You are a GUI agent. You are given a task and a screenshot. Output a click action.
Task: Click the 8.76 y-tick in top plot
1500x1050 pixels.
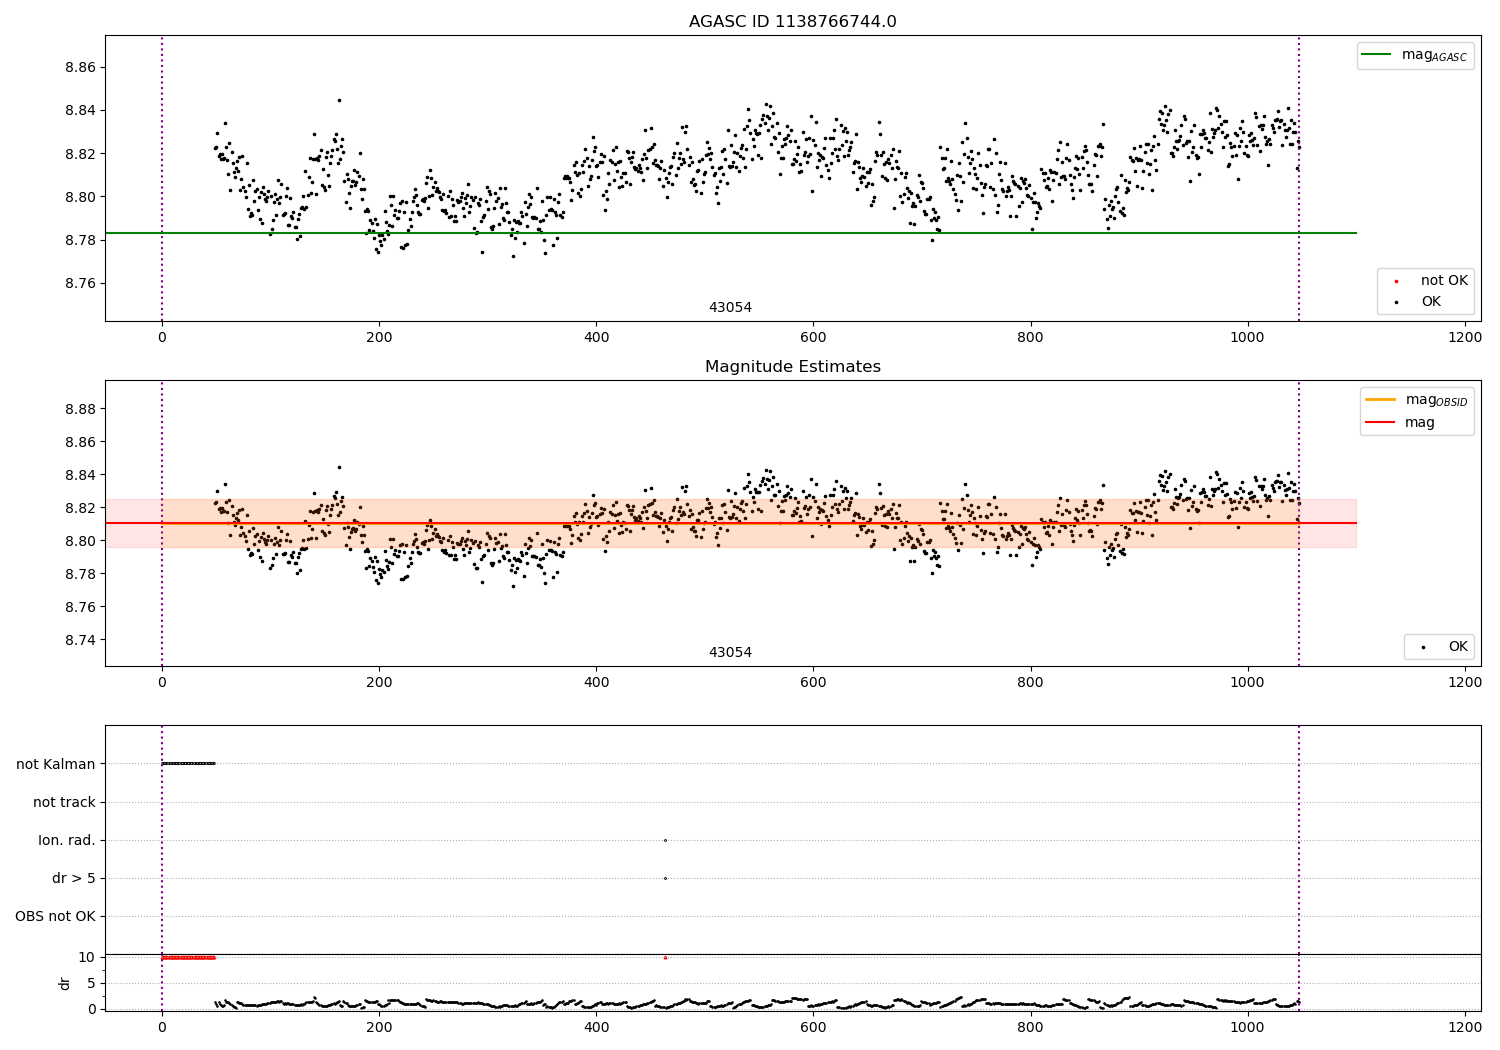tap(80, 284)
